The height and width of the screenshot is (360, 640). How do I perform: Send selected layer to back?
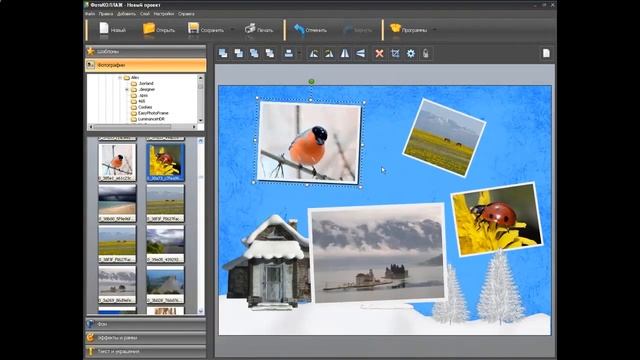click(x=269, y=53)
